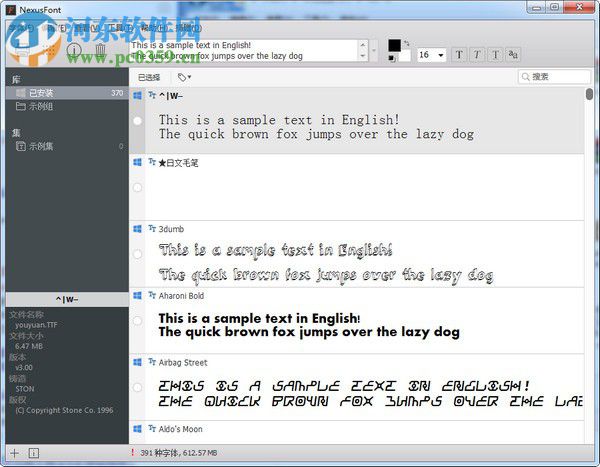Viewport: 600px width, 467px height.
Task: Select the 3dumb font name
Action: click(x=171, y=229)
